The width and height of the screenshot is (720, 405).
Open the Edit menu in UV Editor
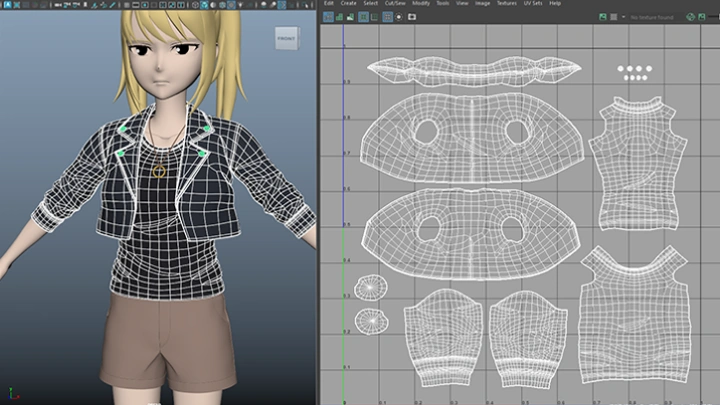(329, 3)
